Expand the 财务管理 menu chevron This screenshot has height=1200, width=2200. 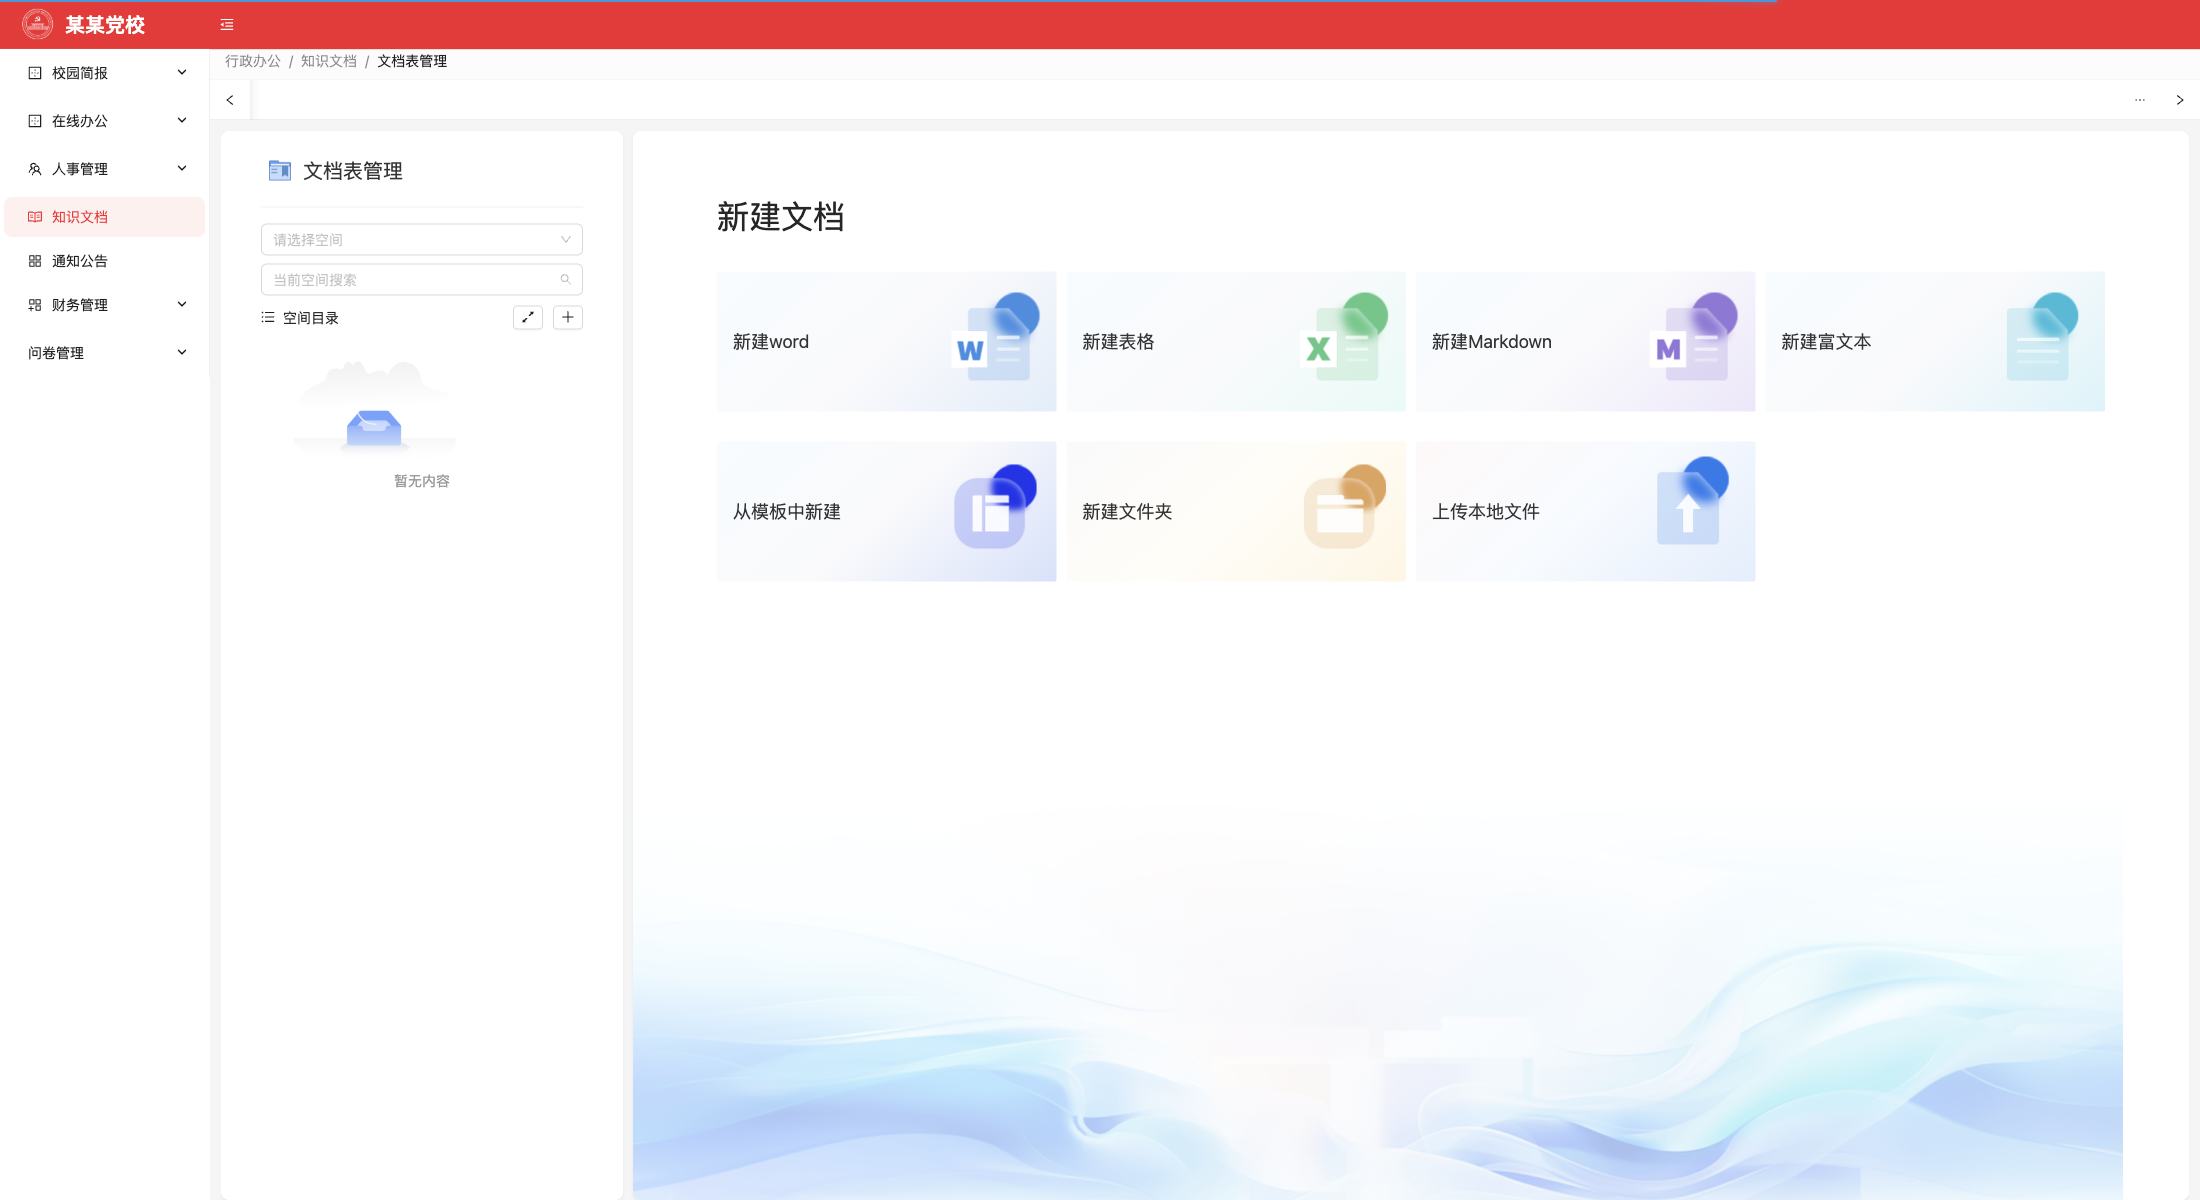click(x=182, y=304)
